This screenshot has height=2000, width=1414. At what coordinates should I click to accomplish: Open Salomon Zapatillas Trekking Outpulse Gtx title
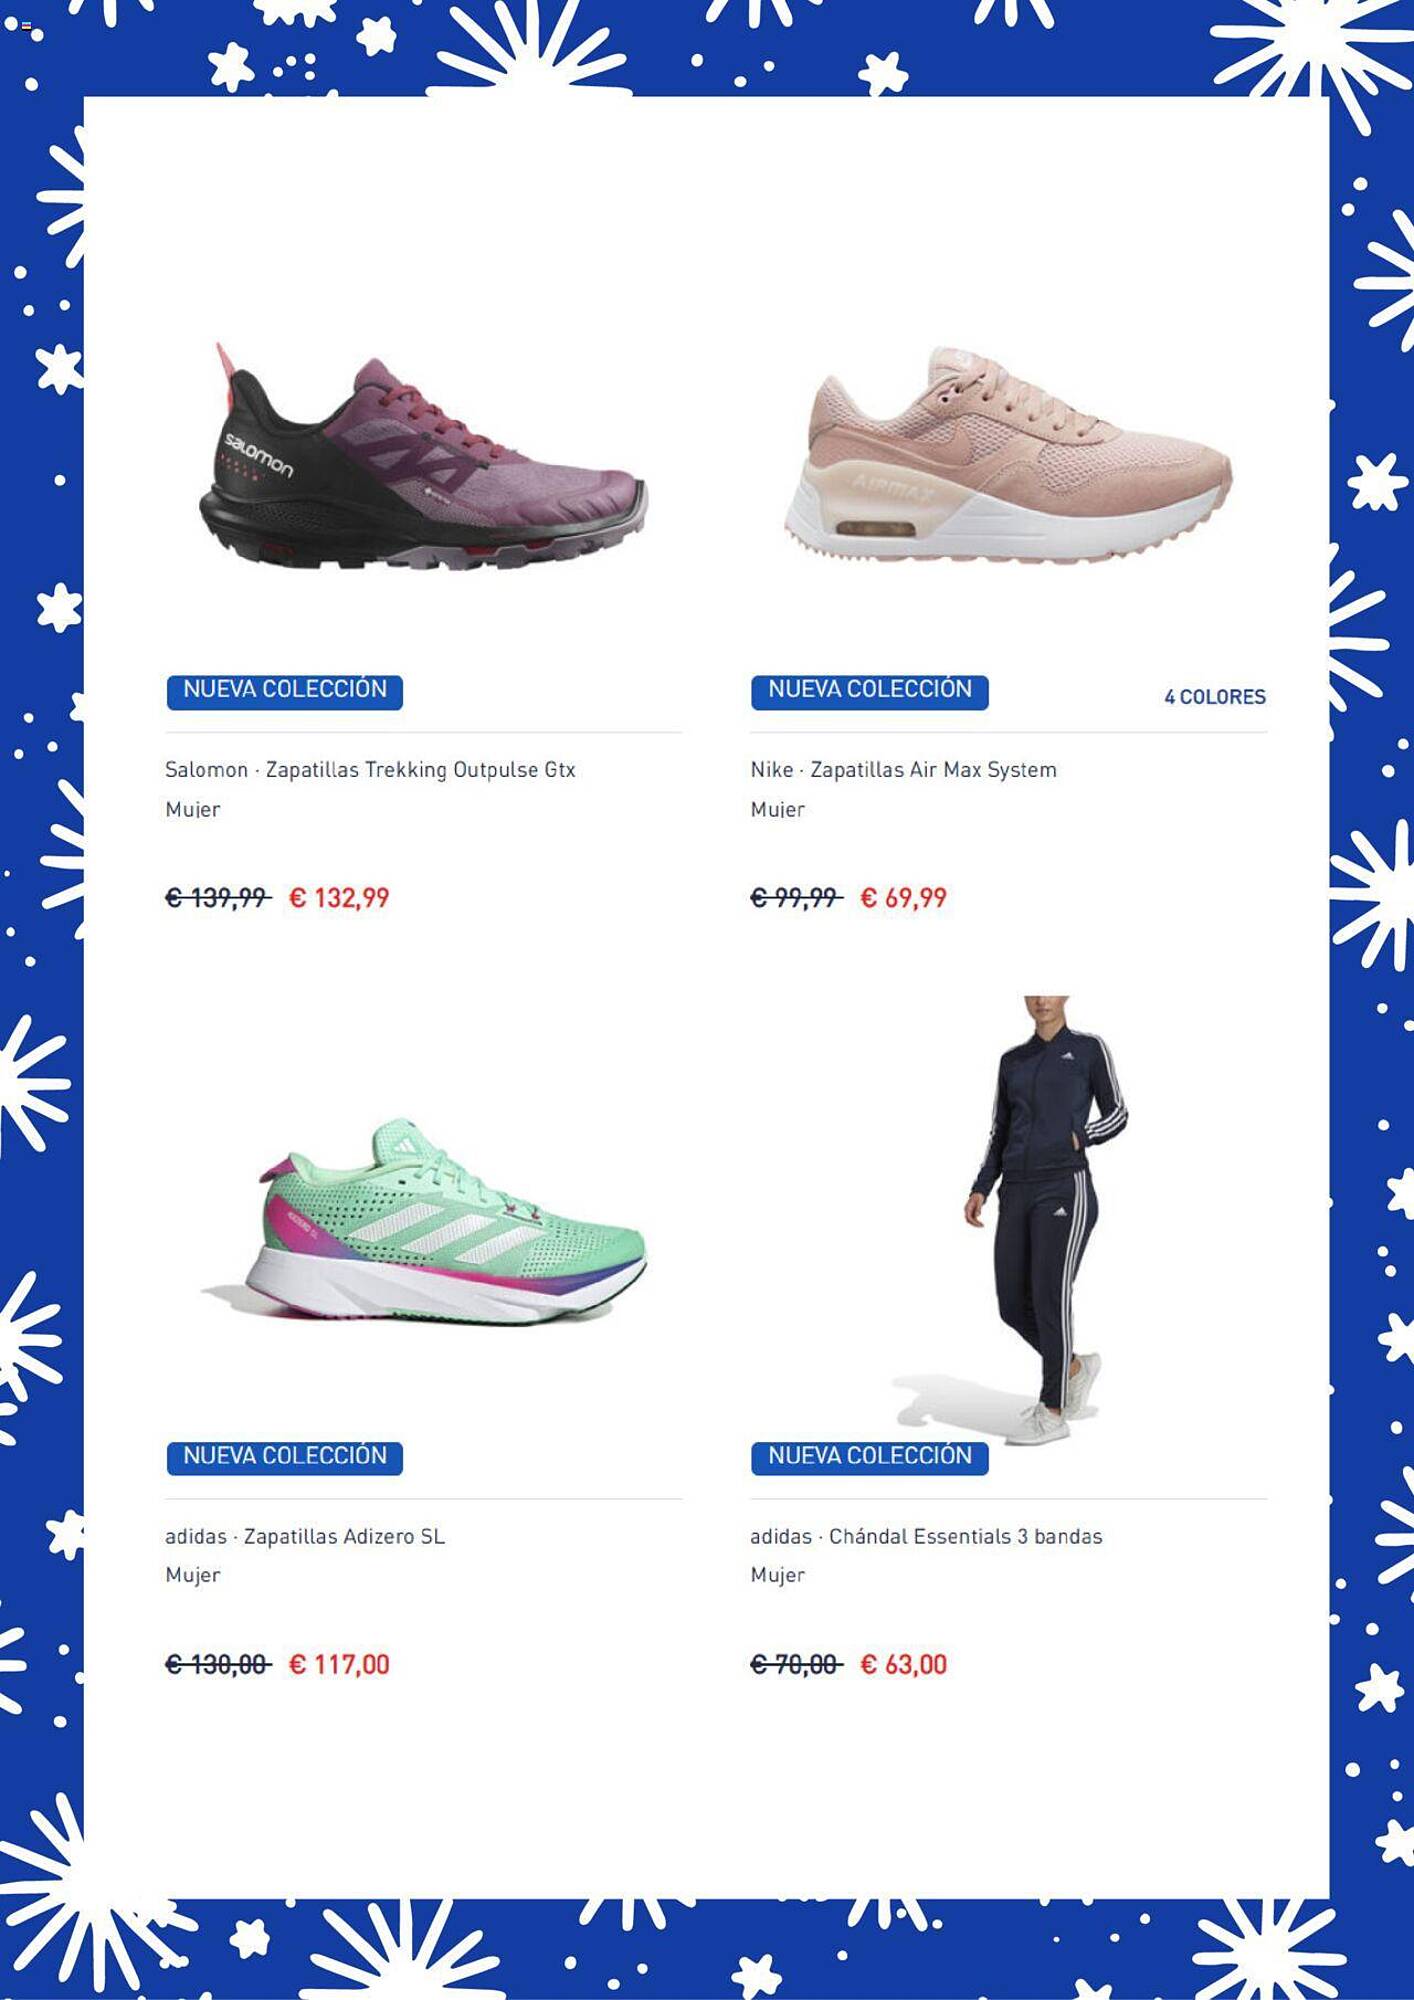pos(370,770)
